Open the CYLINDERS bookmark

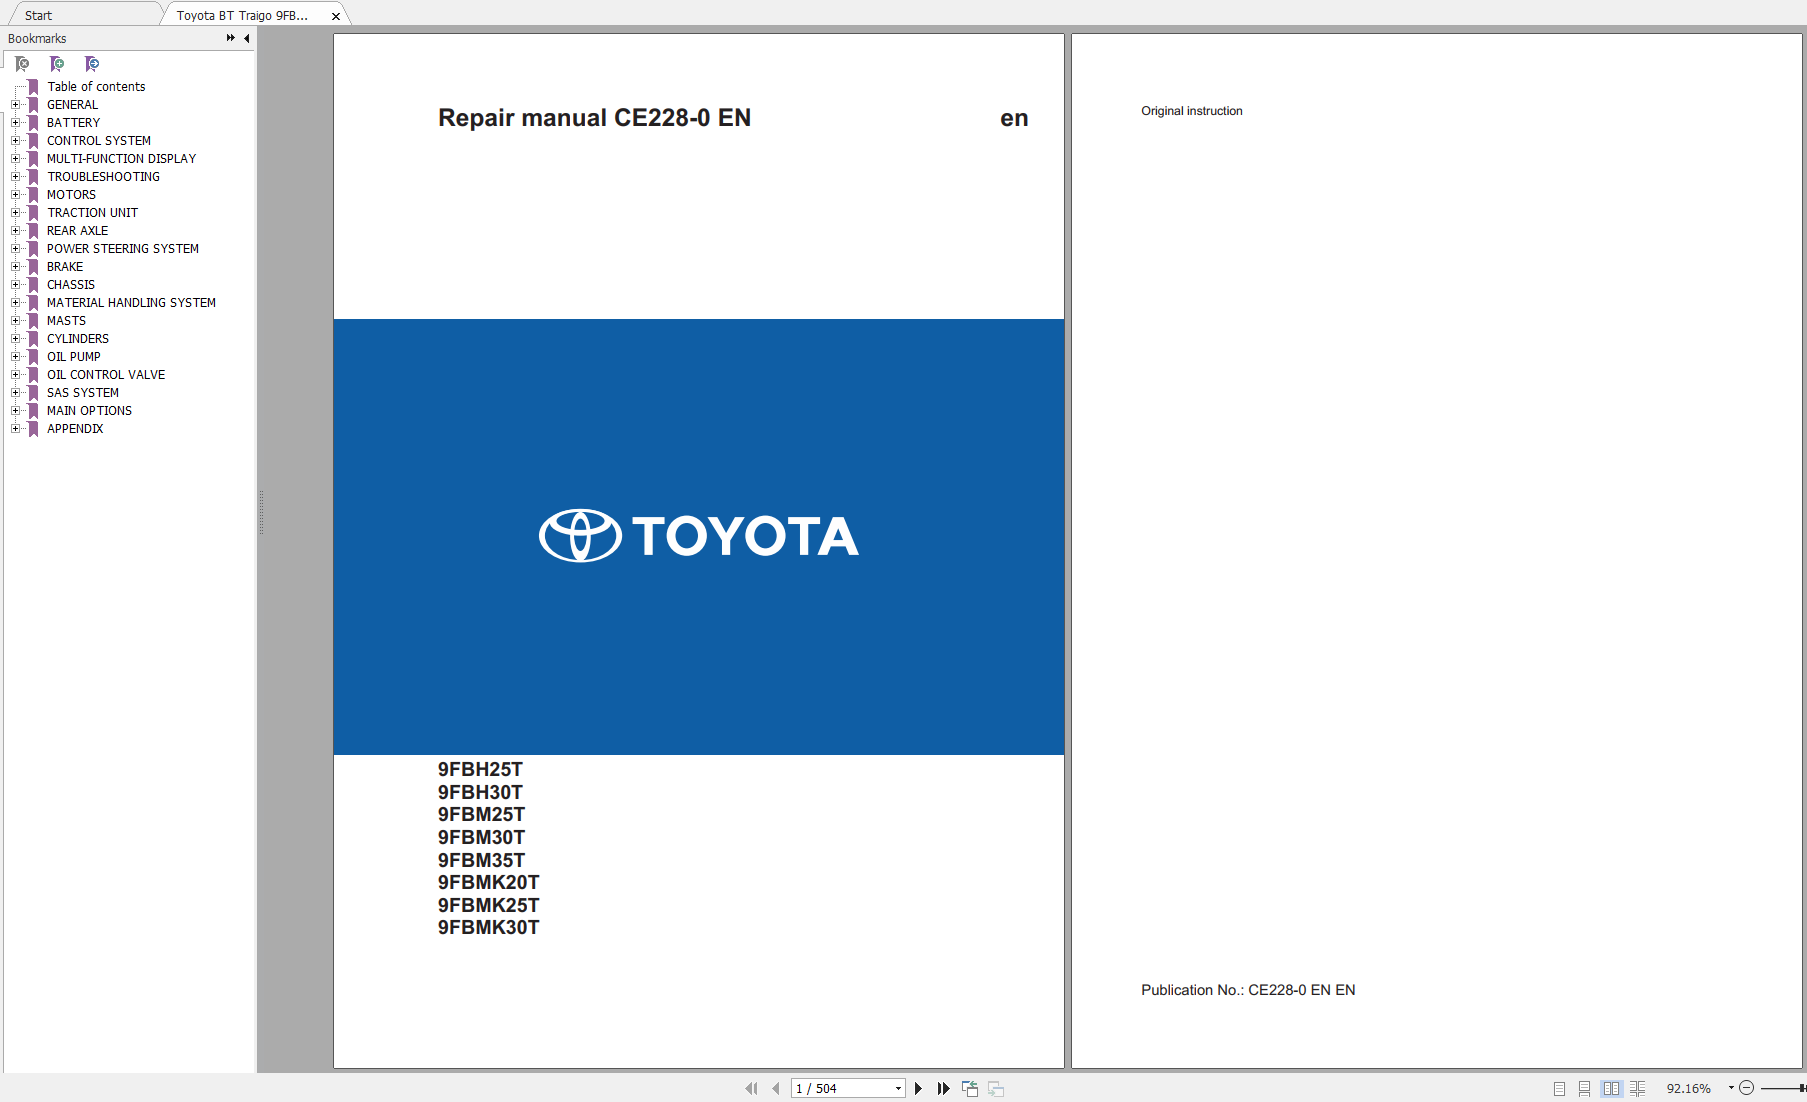(x=78, y=339)
